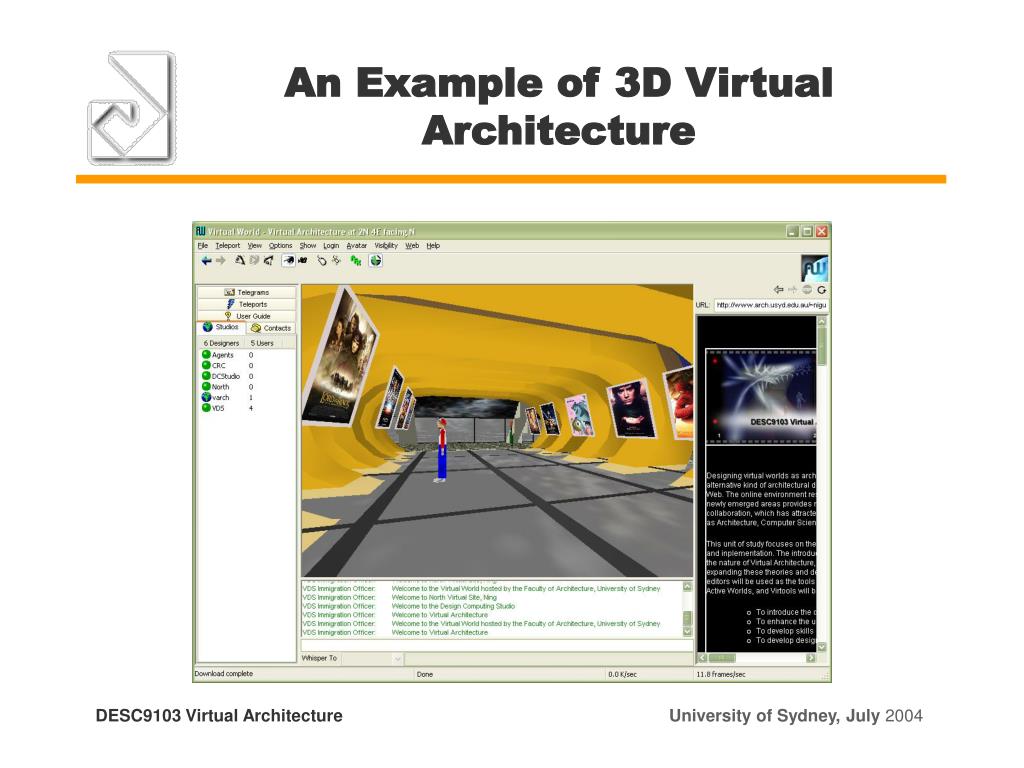The height and width of the screenshot is (768, 1024).
Task: Open the File menu
Action: click(202, 246)
